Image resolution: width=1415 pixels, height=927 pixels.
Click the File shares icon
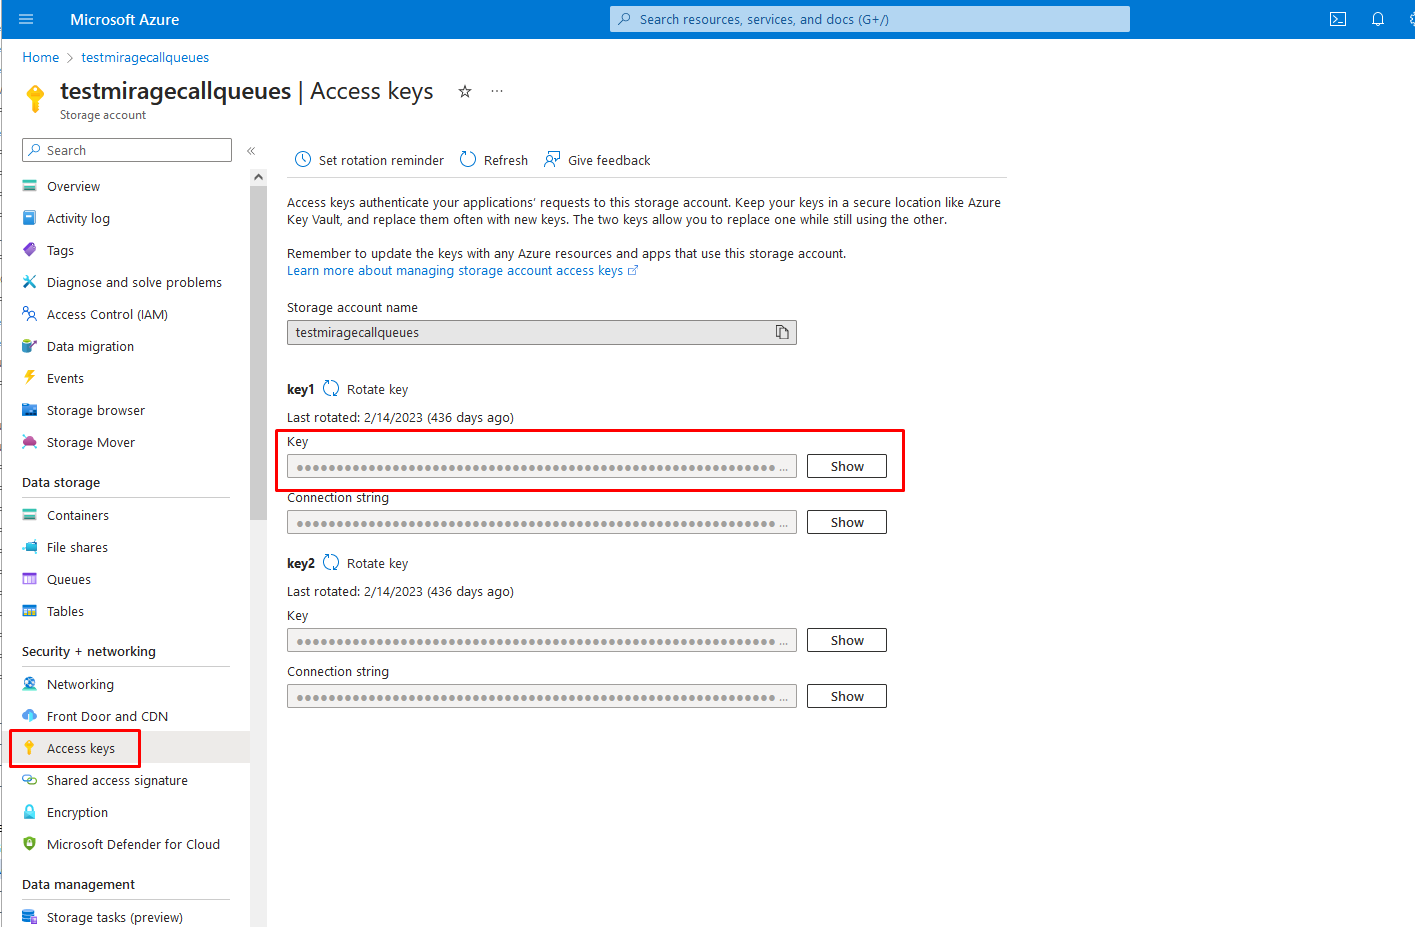(x=30, y=547)
